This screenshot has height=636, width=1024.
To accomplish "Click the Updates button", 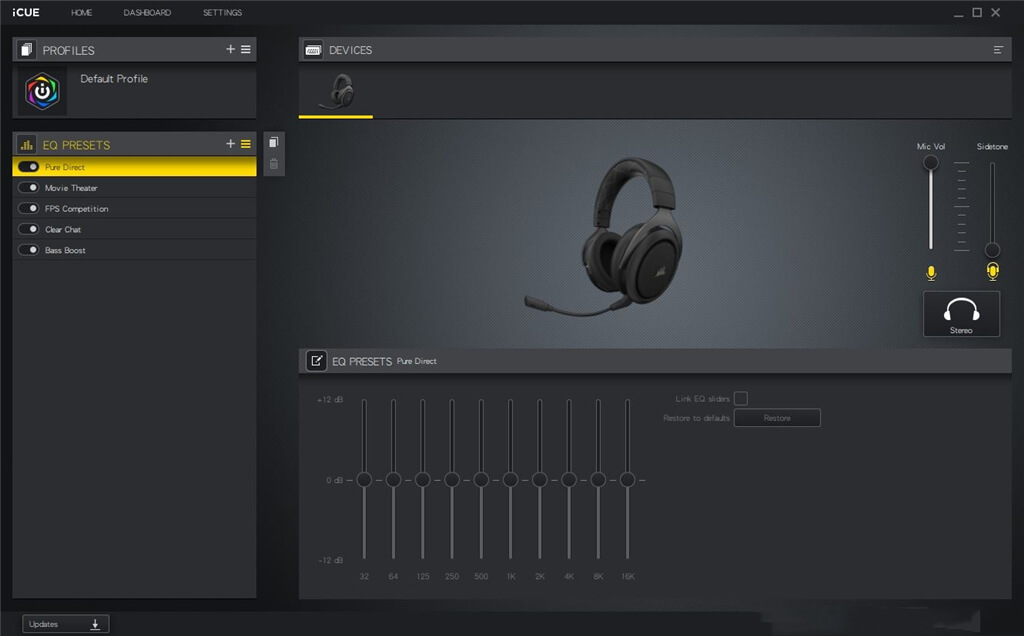I will tap(66, 624).
